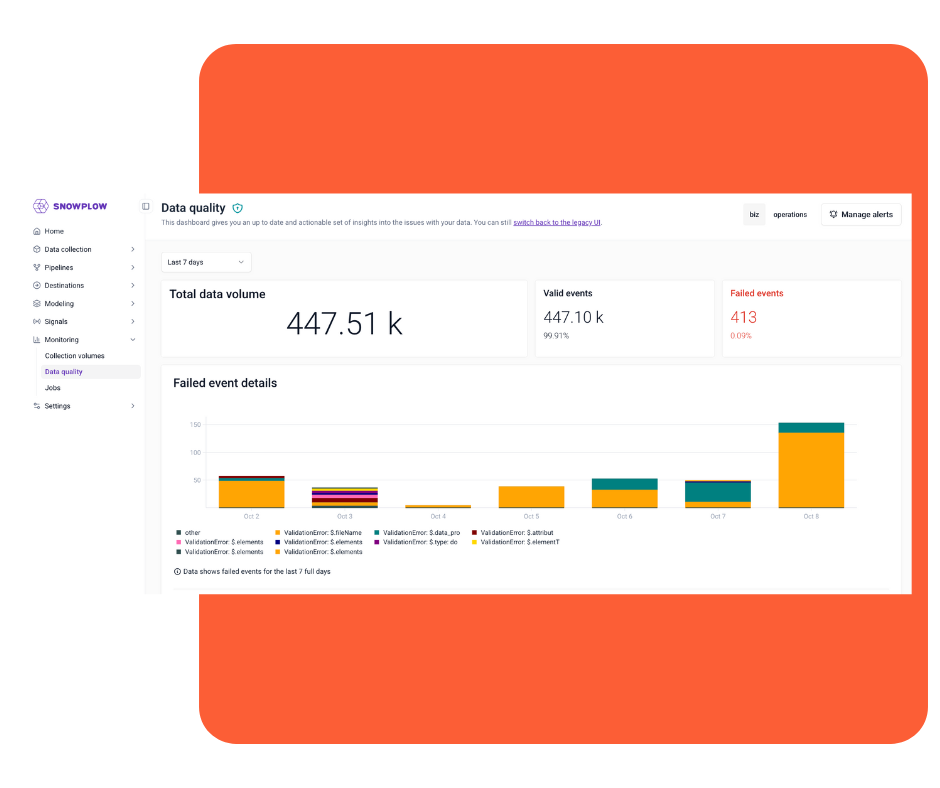The width and height of the screenshot is (940, 788).
Task: Click the Manage alerts button
Action: click(x=861, y=215)
